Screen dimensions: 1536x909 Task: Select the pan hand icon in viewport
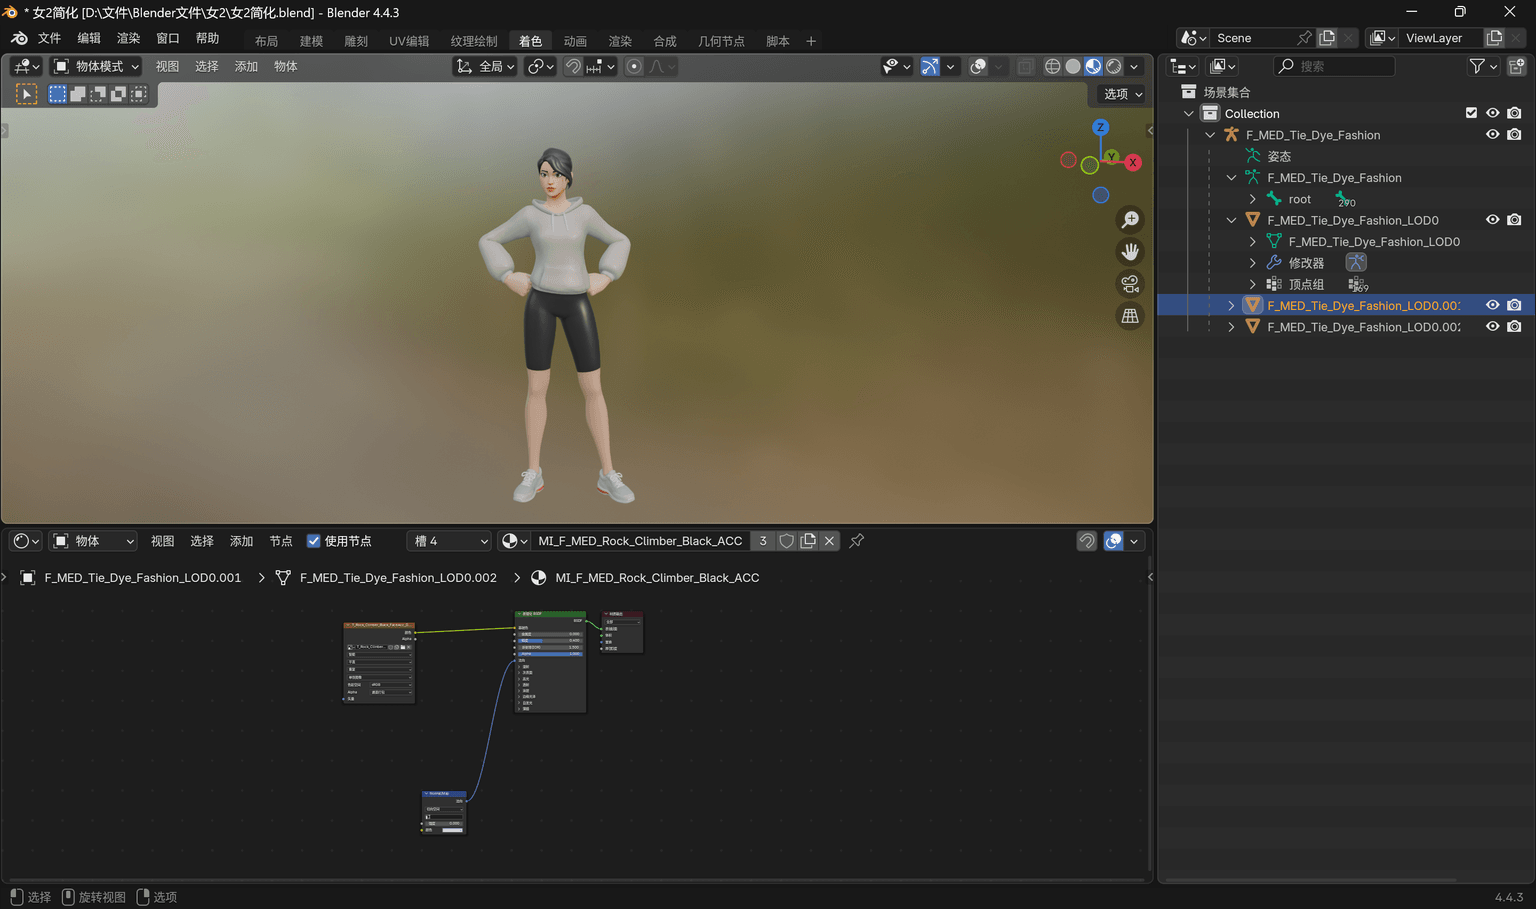click(x=1130, y=252)
